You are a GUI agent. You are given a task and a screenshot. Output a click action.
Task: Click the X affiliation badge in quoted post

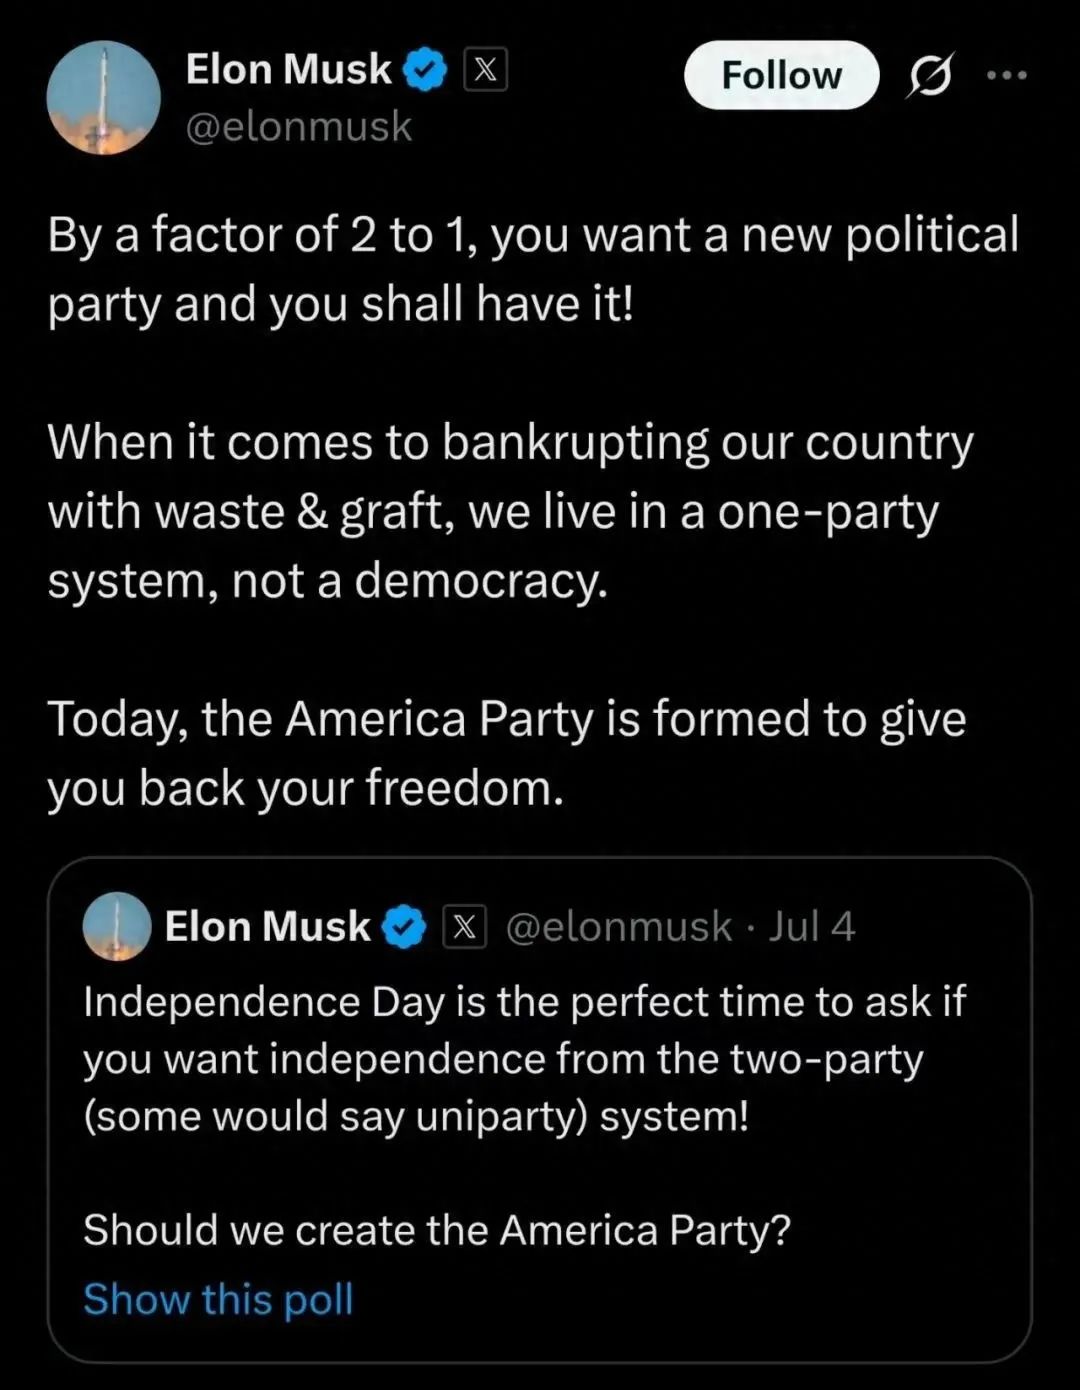click(x=464, y=927)
